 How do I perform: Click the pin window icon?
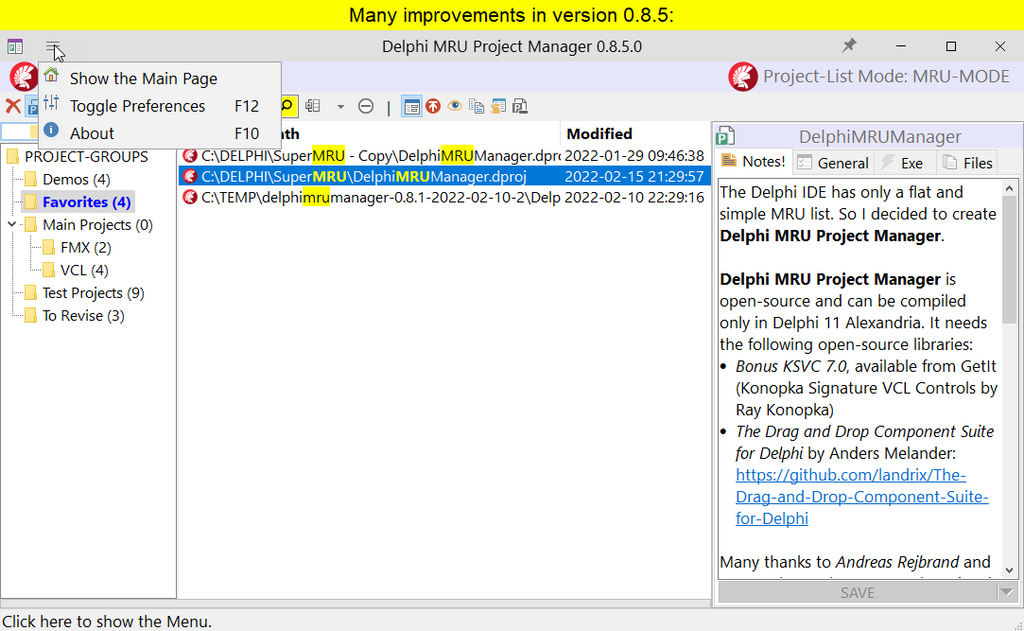849,46
